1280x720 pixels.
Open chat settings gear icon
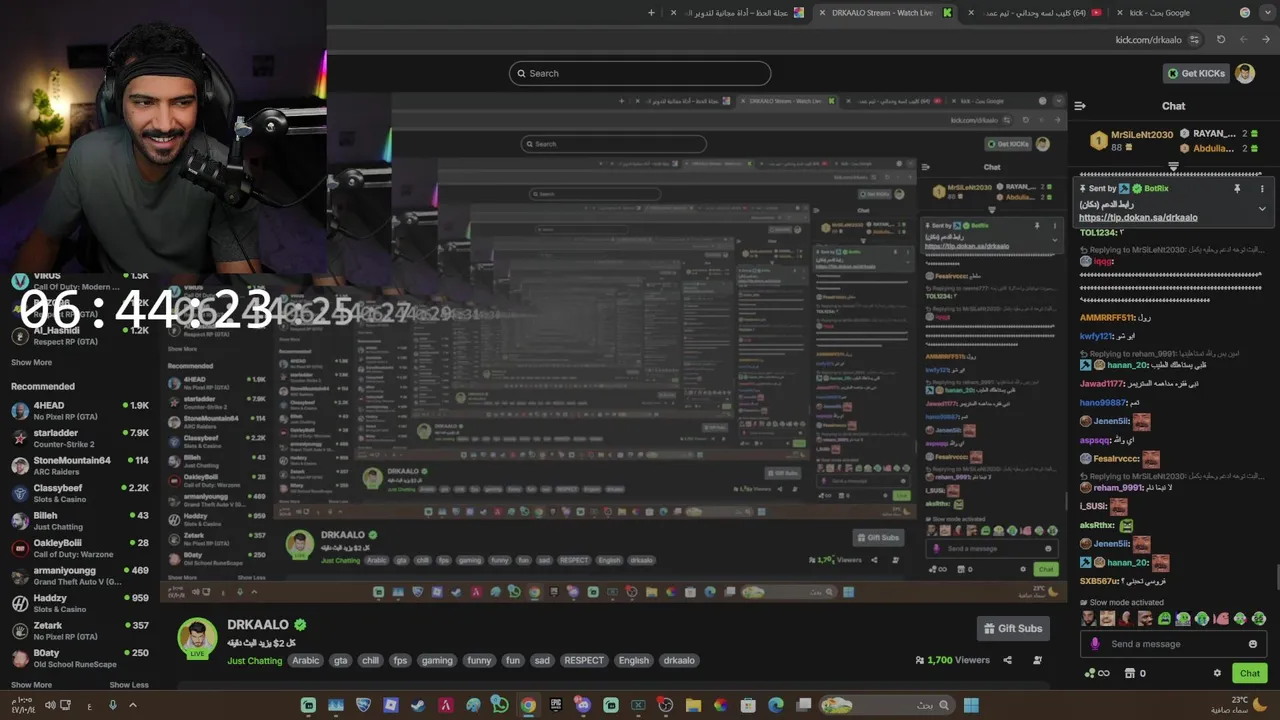pyautogui.click(x=1217, y=673)
